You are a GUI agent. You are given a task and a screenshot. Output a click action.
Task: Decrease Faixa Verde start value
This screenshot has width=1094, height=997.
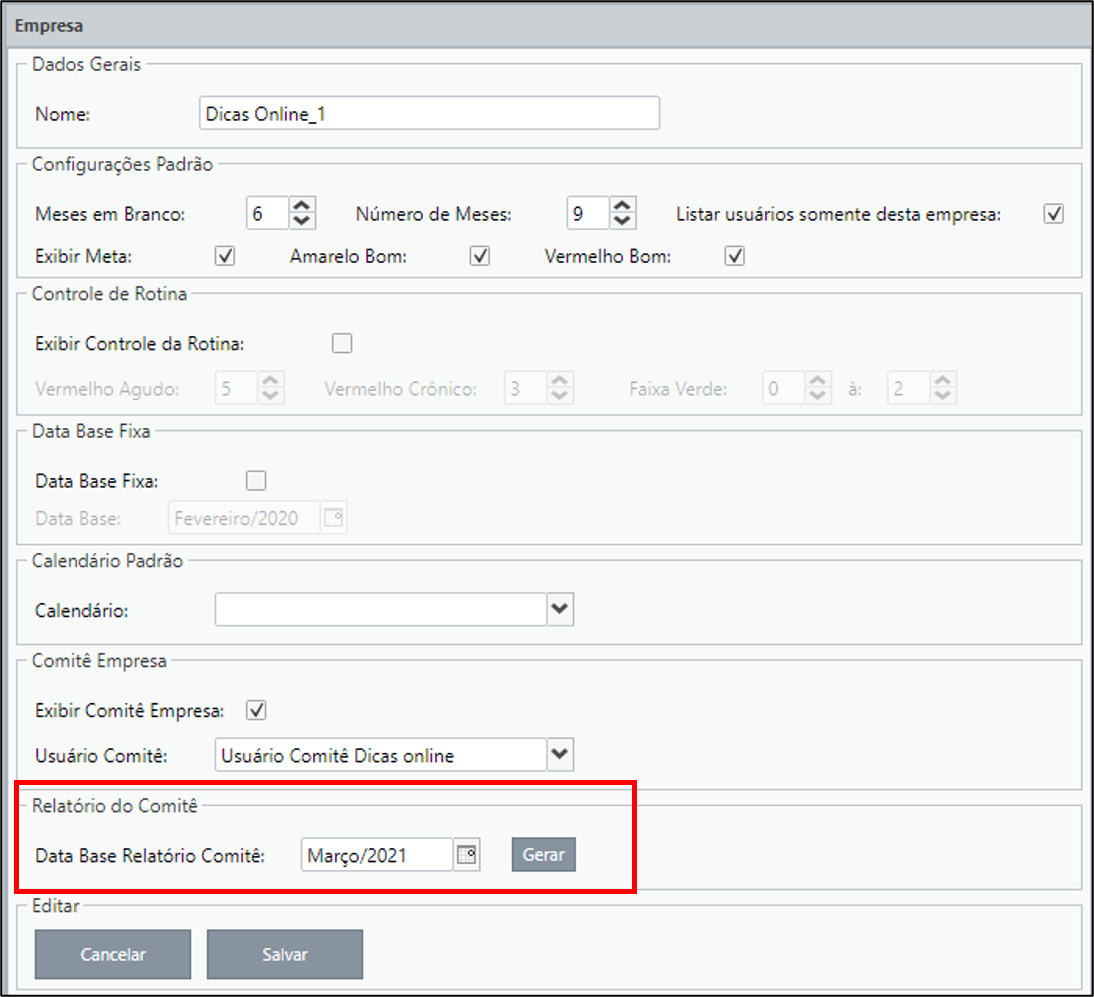tap(818, 396)
